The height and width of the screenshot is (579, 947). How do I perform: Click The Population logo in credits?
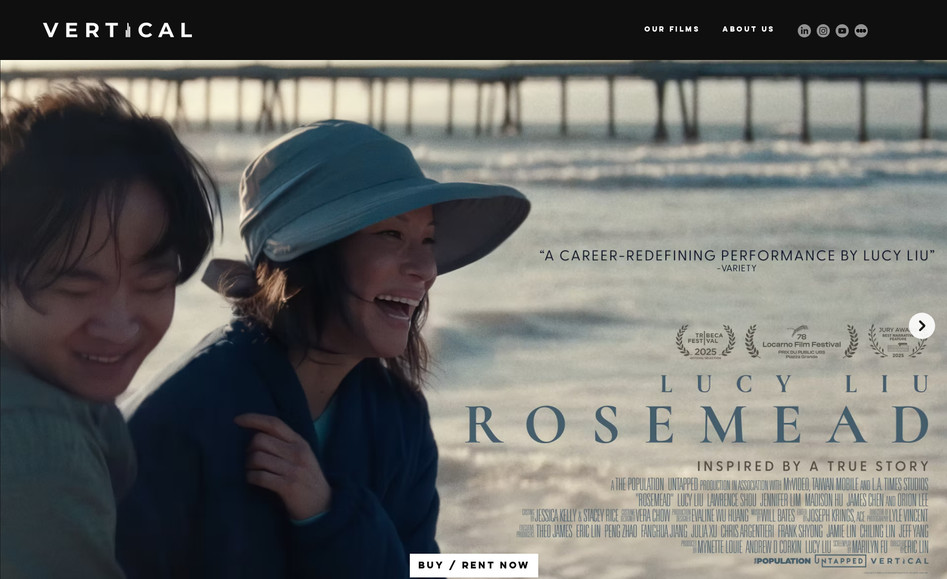(x=782, y=561)
